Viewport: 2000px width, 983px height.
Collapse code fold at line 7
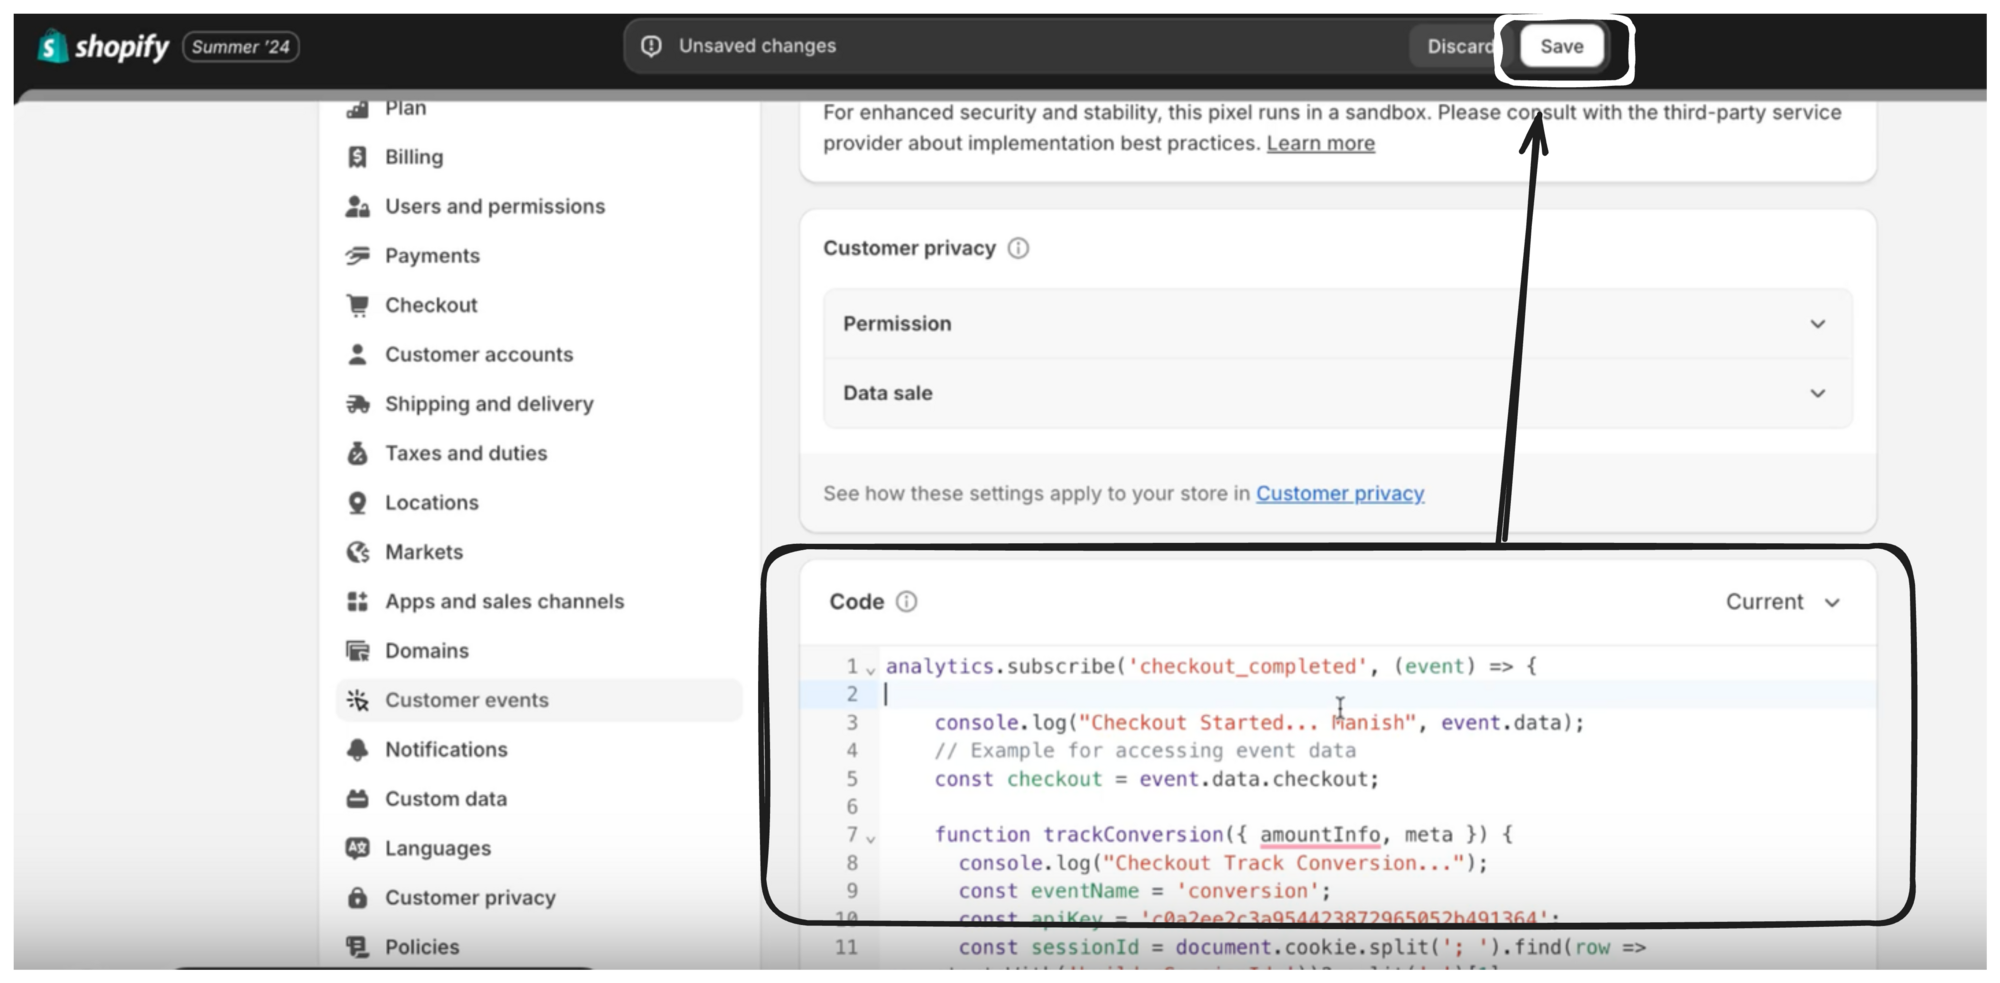tap(870, 838)
